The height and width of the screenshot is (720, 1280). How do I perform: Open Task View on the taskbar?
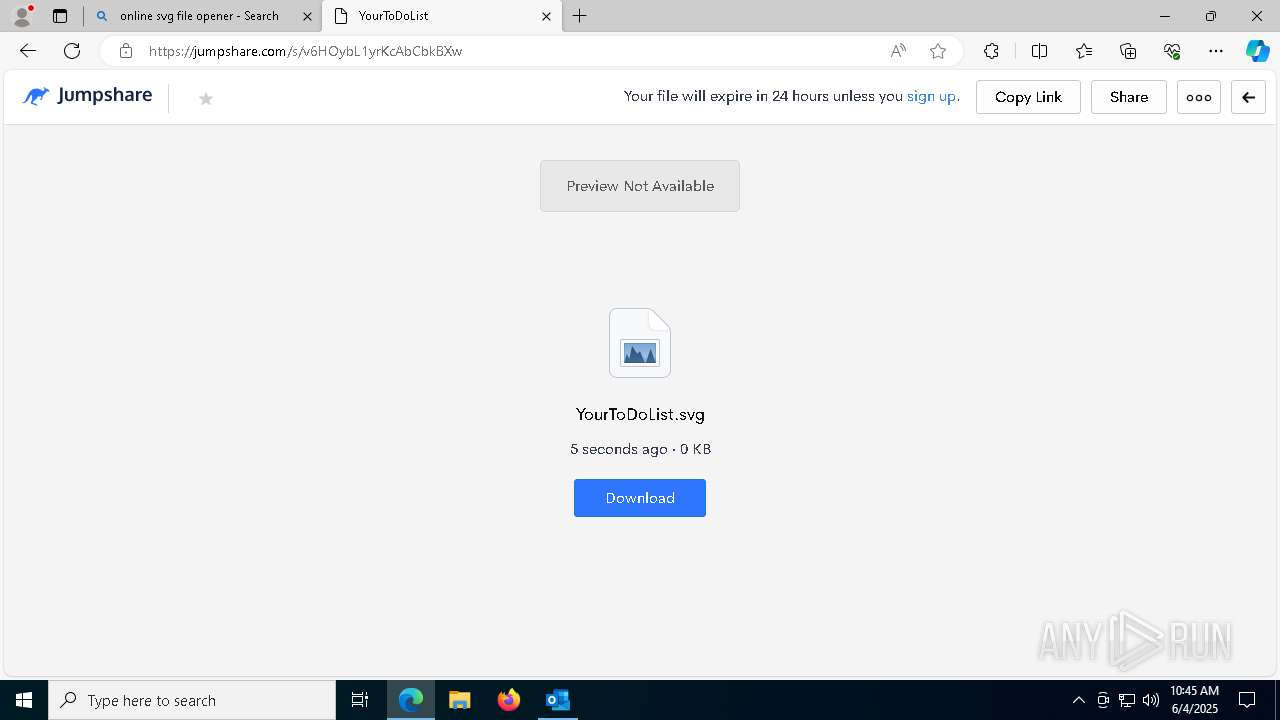pos(360,700)
